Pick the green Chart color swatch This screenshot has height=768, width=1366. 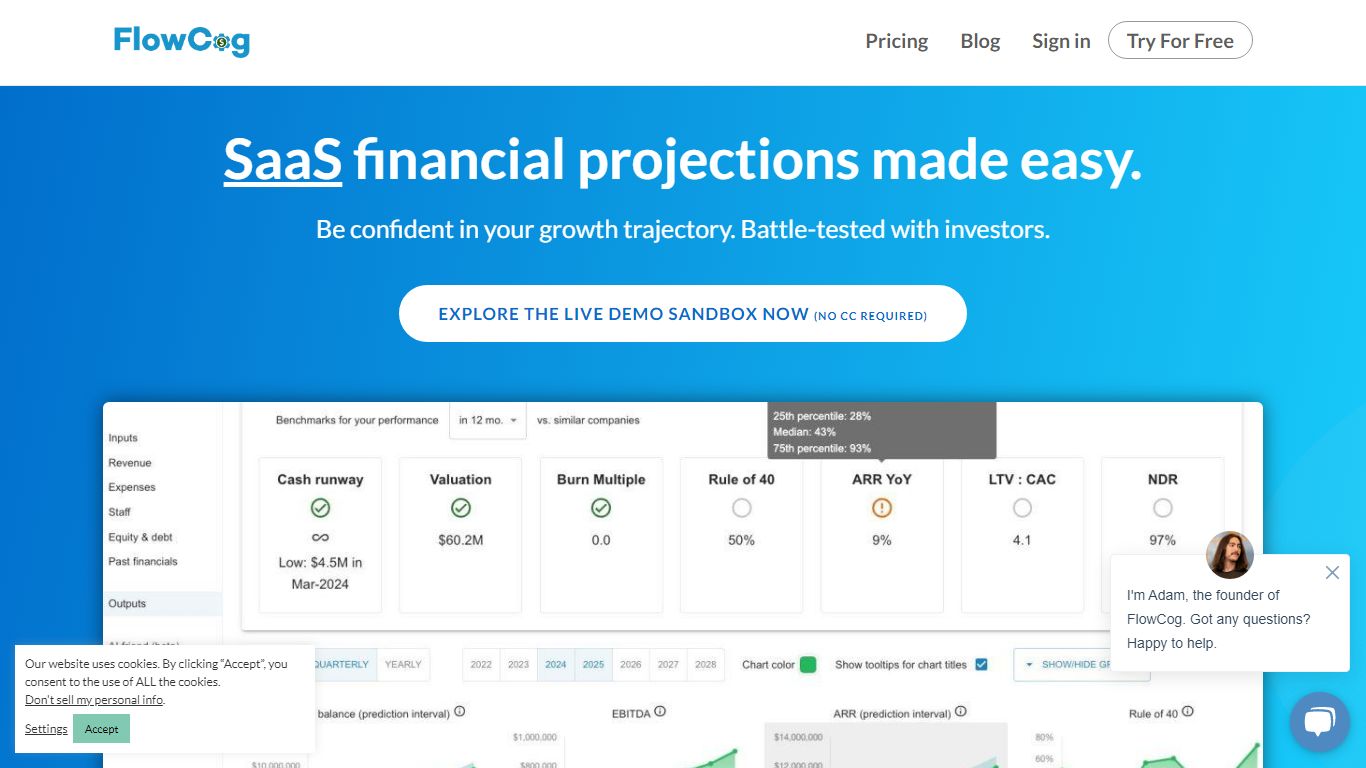pyautogui.click(x=808, y=664)
